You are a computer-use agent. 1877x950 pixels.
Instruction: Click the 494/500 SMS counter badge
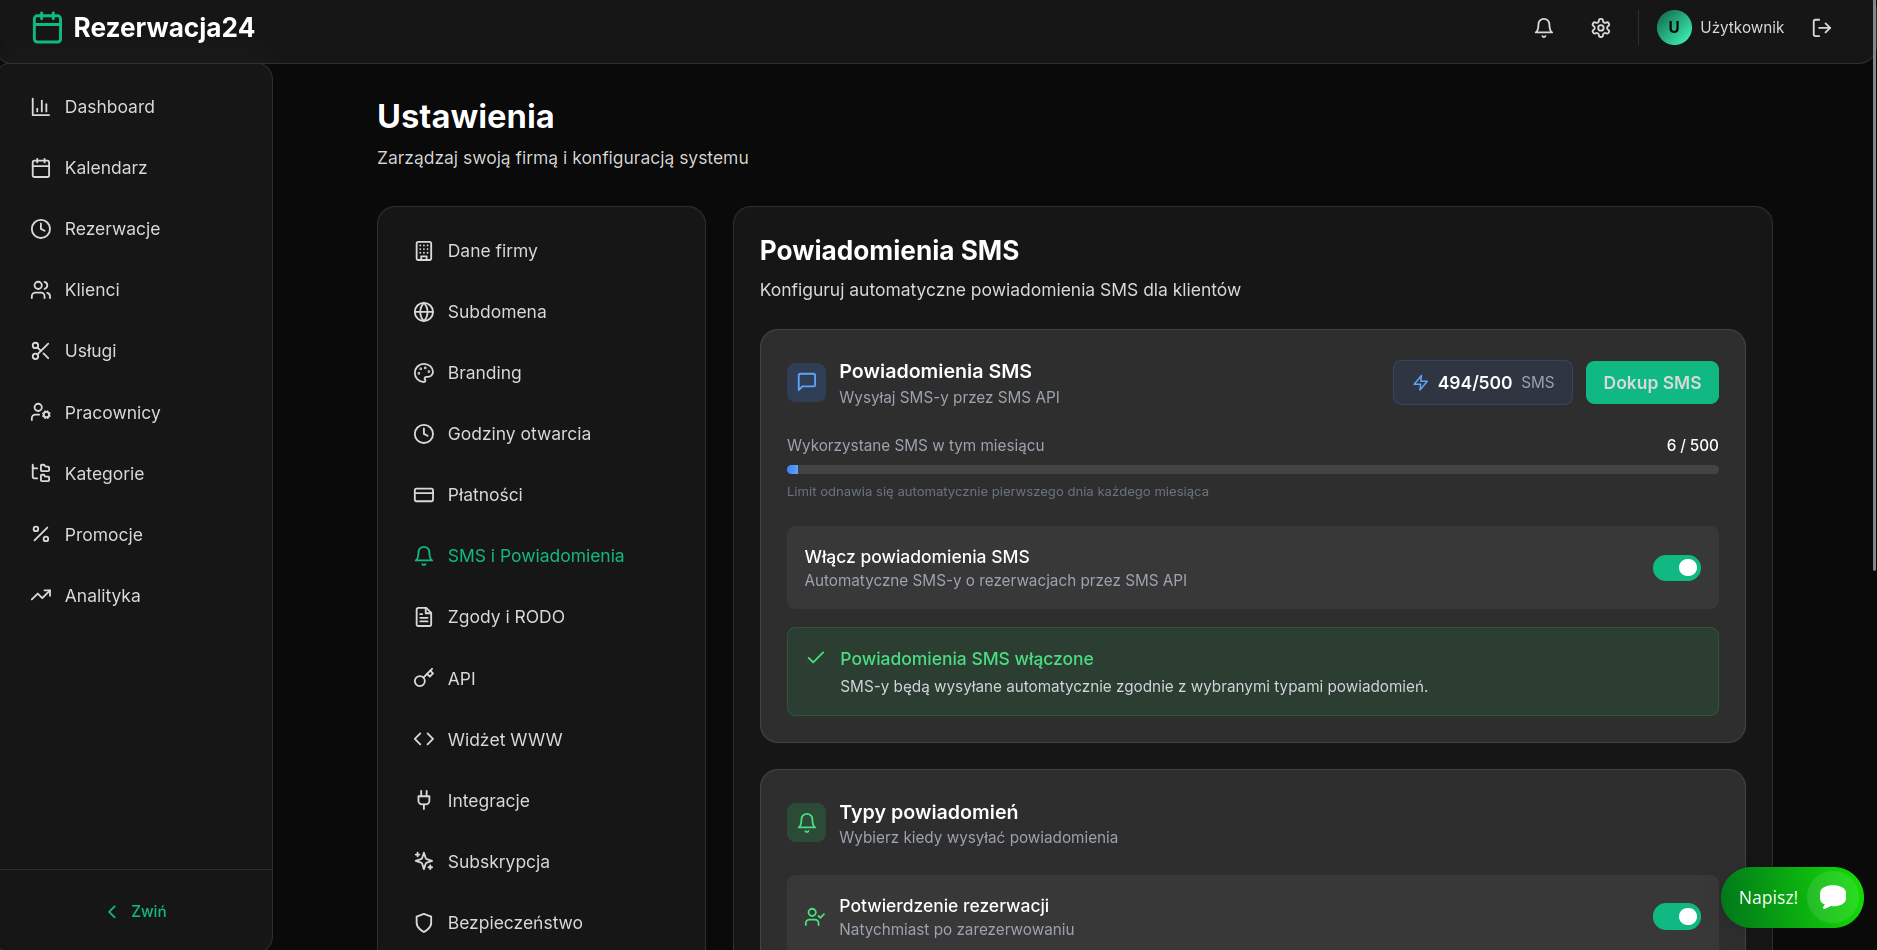(1483, 382)
